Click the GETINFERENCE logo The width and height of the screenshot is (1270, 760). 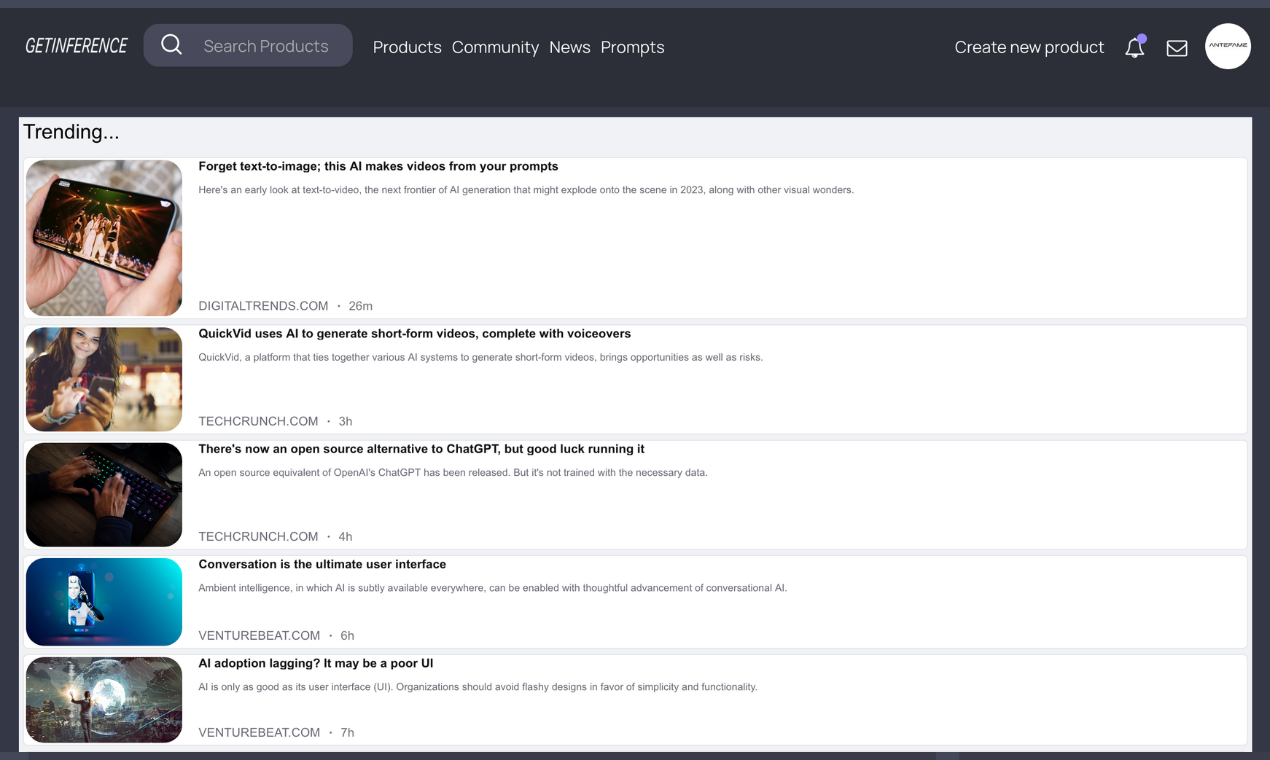(x=76, y=46)
